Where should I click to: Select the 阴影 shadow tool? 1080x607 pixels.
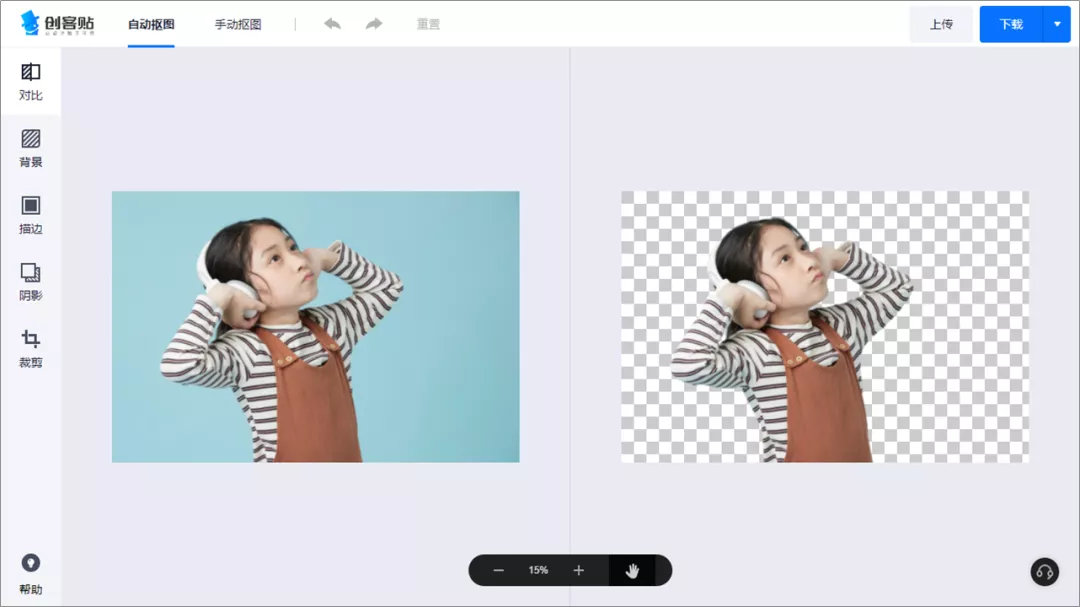pyautogui.click(x=30, y=282)
